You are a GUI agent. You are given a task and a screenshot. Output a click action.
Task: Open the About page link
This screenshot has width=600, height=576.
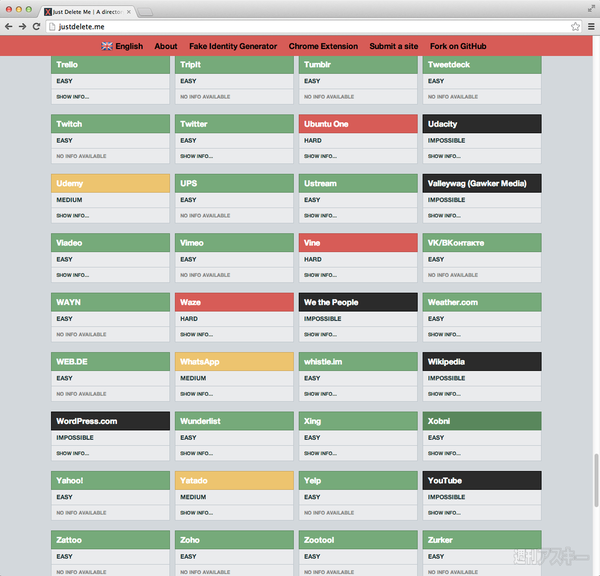[166, 46]
